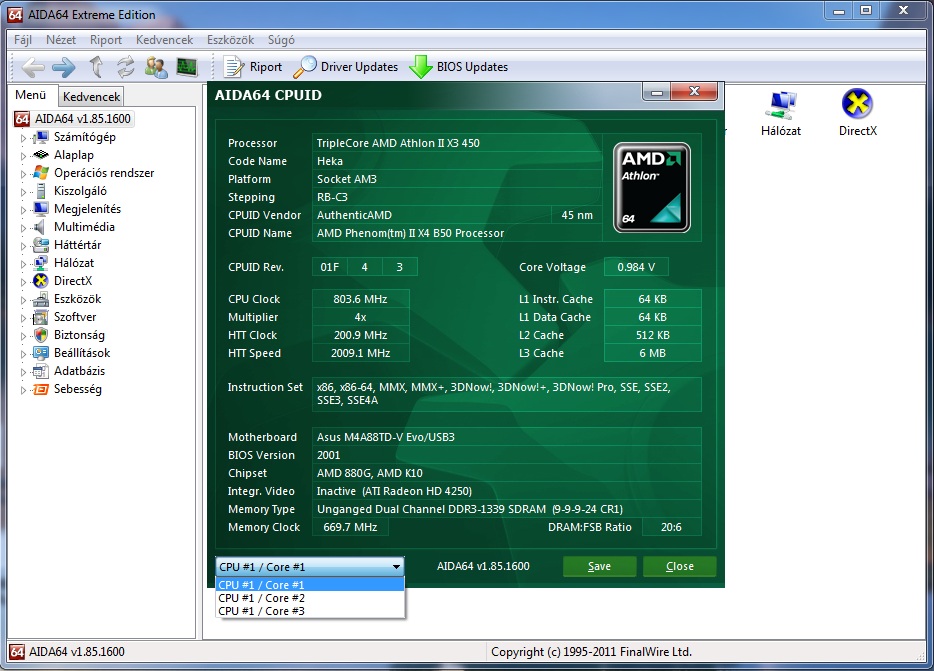Screen dimensions: 934x671
Task: Click the CPU Clock value 803.6 MHz
Action: pos(360,299)
